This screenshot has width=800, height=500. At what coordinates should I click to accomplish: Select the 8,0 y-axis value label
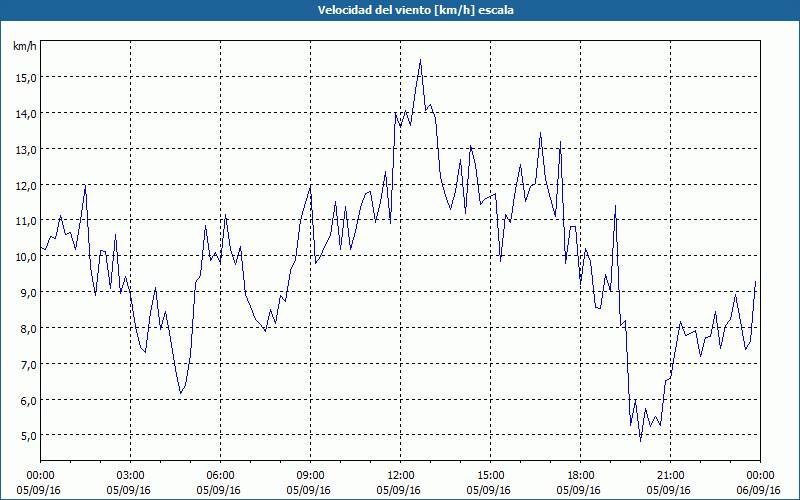click(28, 329)
